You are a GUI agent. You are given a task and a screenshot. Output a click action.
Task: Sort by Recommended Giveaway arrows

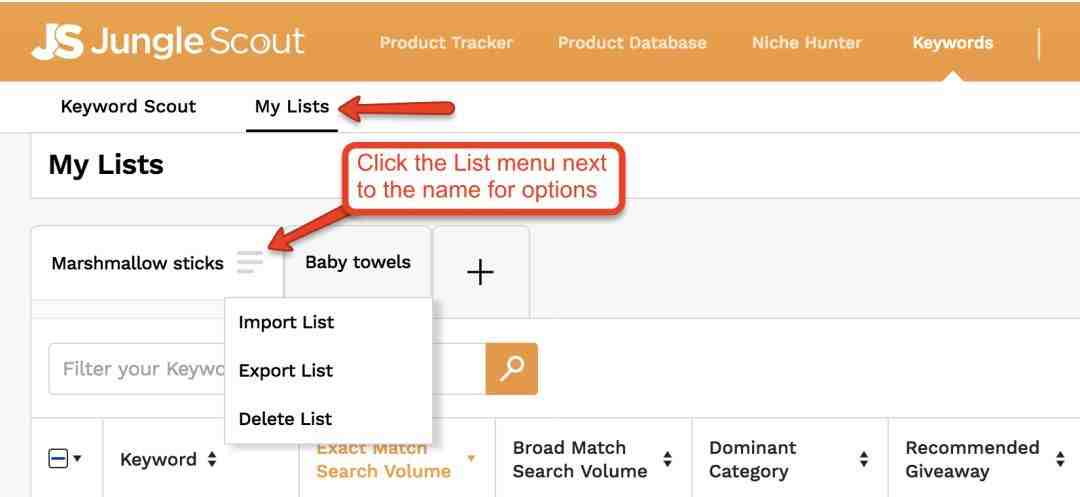point(1059,459)
